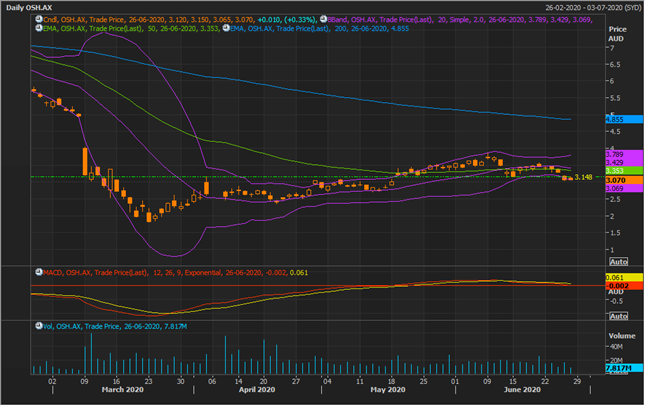
Task: Click the cyan 7.817M volume tag
Action: (624, 368)
